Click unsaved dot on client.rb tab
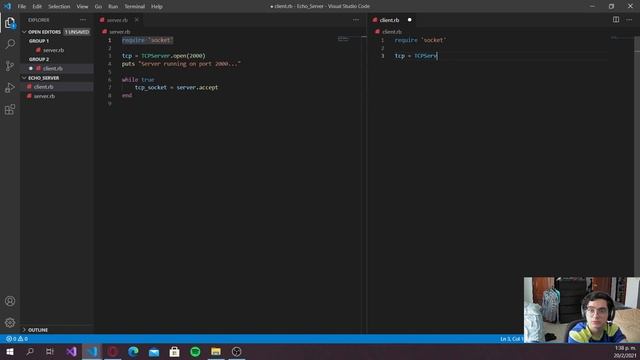640x360 pixels. click(409, 20)
